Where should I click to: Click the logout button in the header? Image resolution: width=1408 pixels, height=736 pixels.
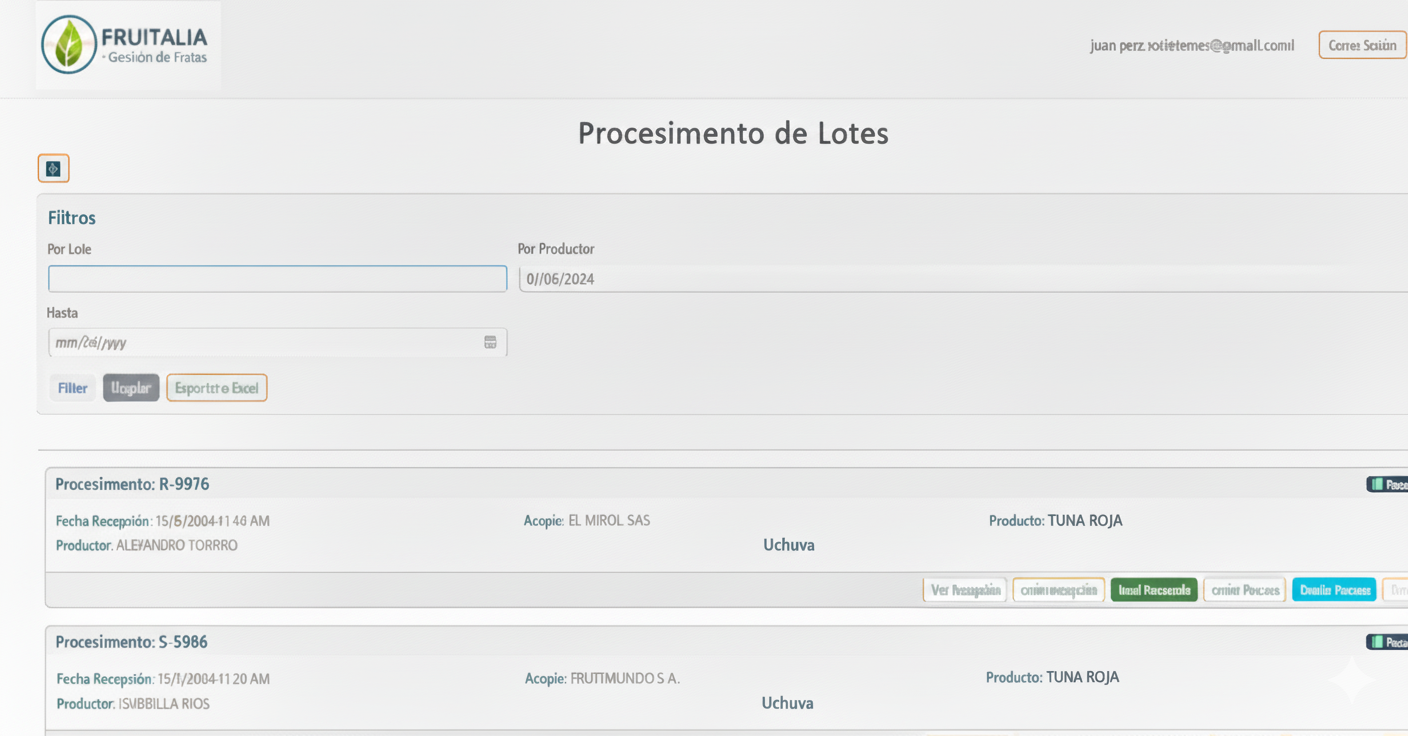tap(1362, 45)
